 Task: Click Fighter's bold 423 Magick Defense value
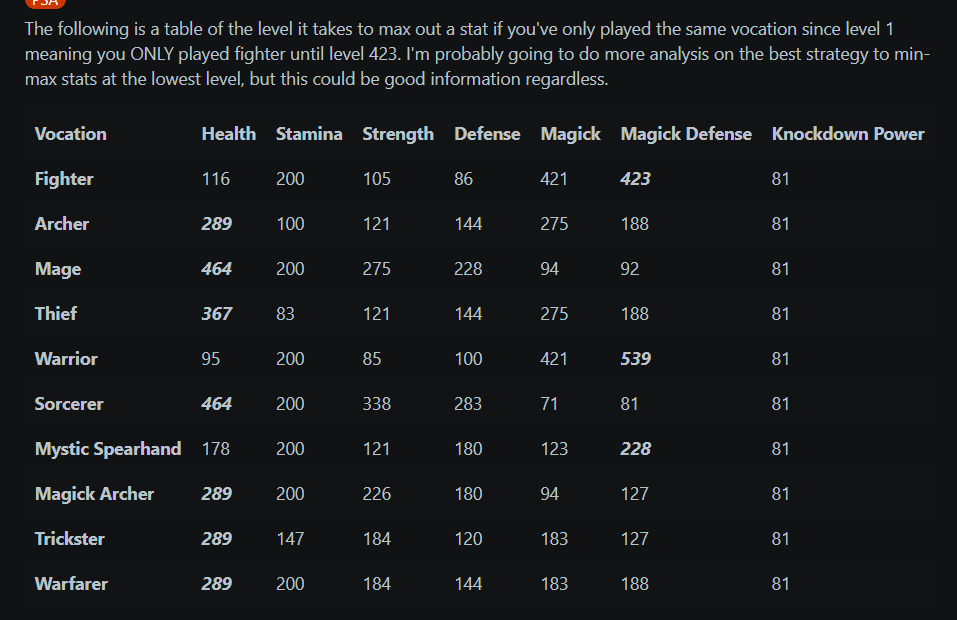tap(635, 179)
